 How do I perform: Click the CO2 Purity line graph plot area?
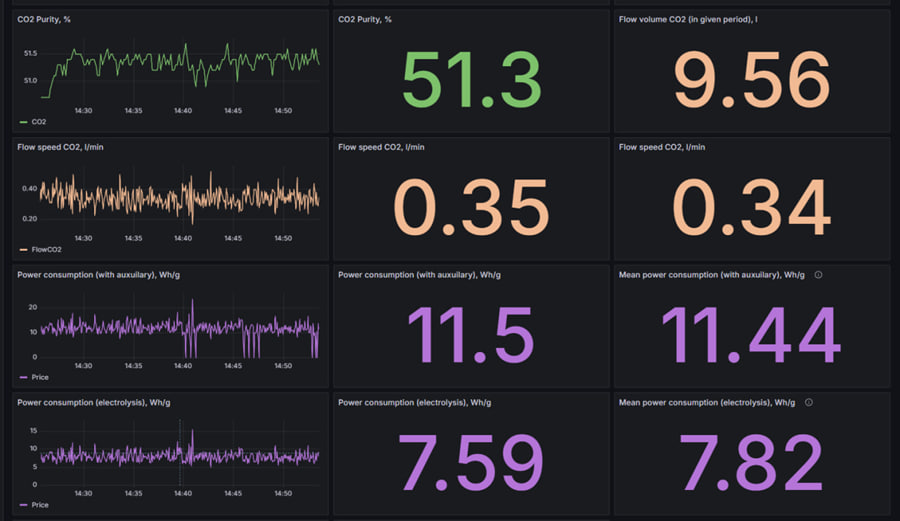[x=180, y=68]
